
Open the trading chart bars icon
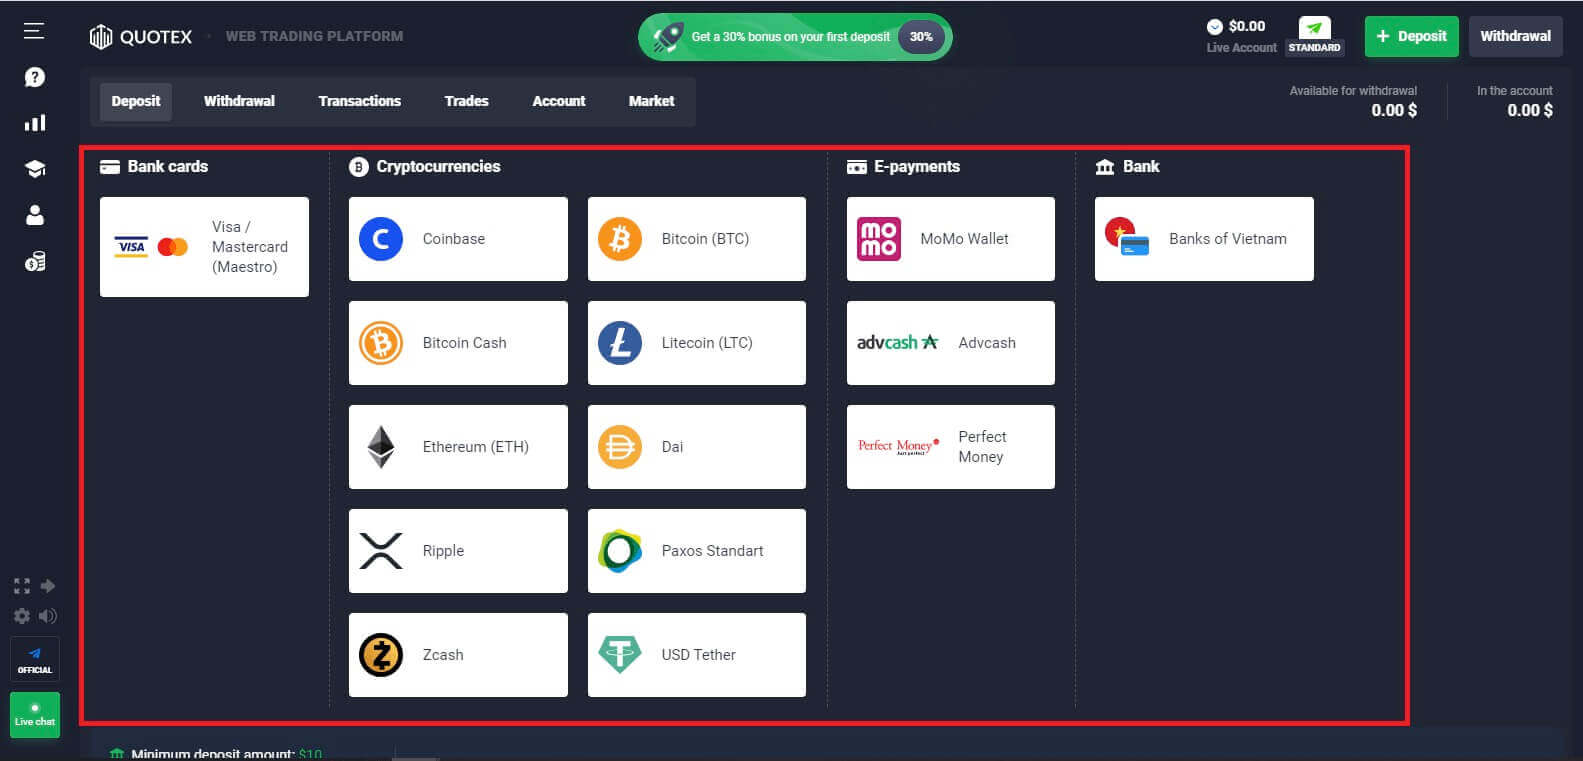click(x=35, y=123)
